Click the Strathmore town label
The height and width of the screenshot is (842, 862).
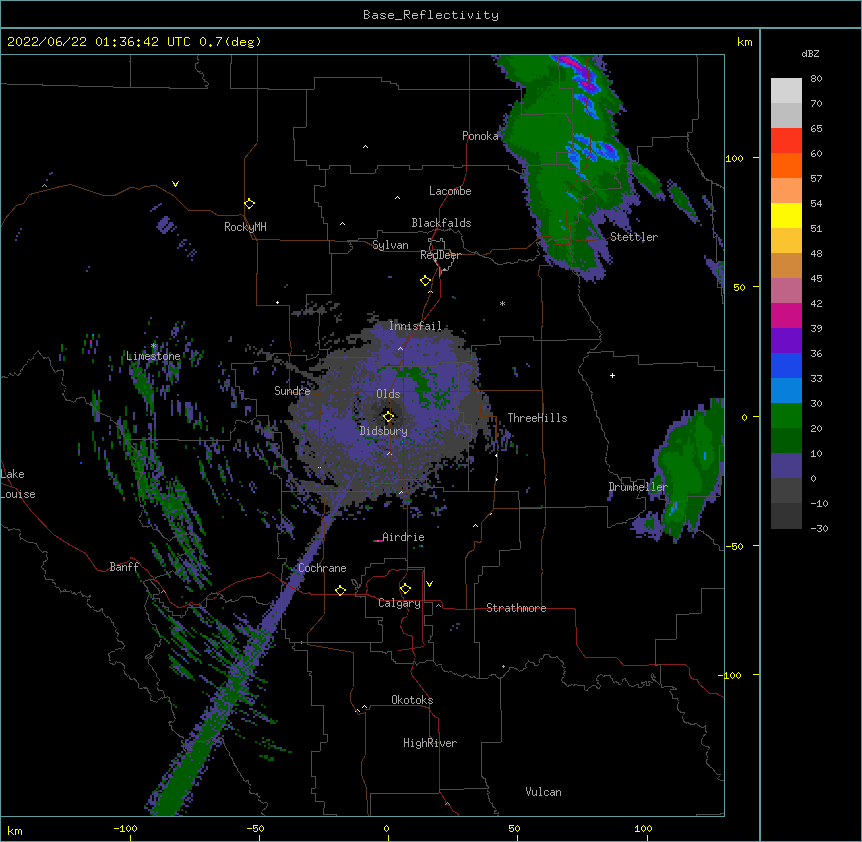click(x=516, y=608)
